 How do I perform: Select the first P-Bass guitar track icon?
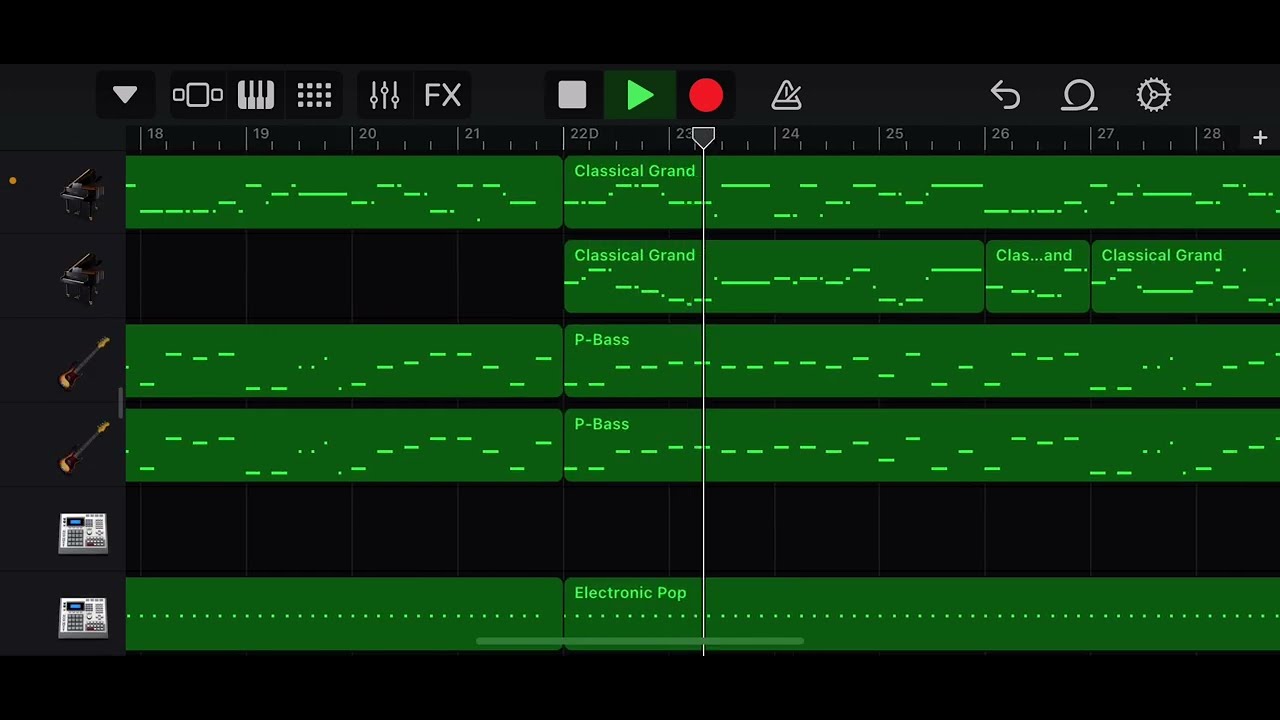coord(83,362)
